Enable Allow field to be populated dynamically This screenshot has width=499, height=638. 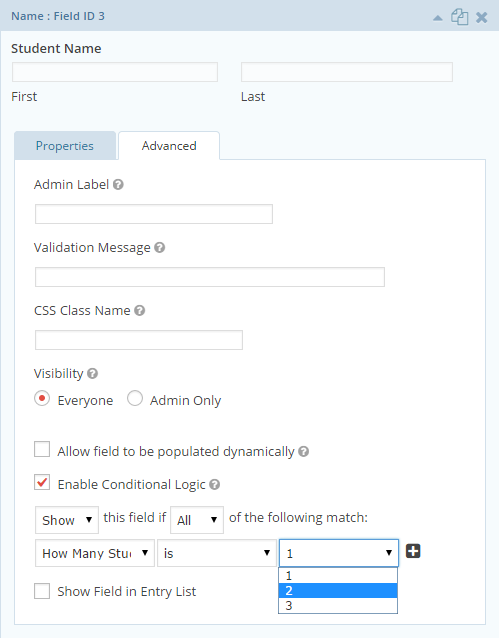click(x=42, y=449)
